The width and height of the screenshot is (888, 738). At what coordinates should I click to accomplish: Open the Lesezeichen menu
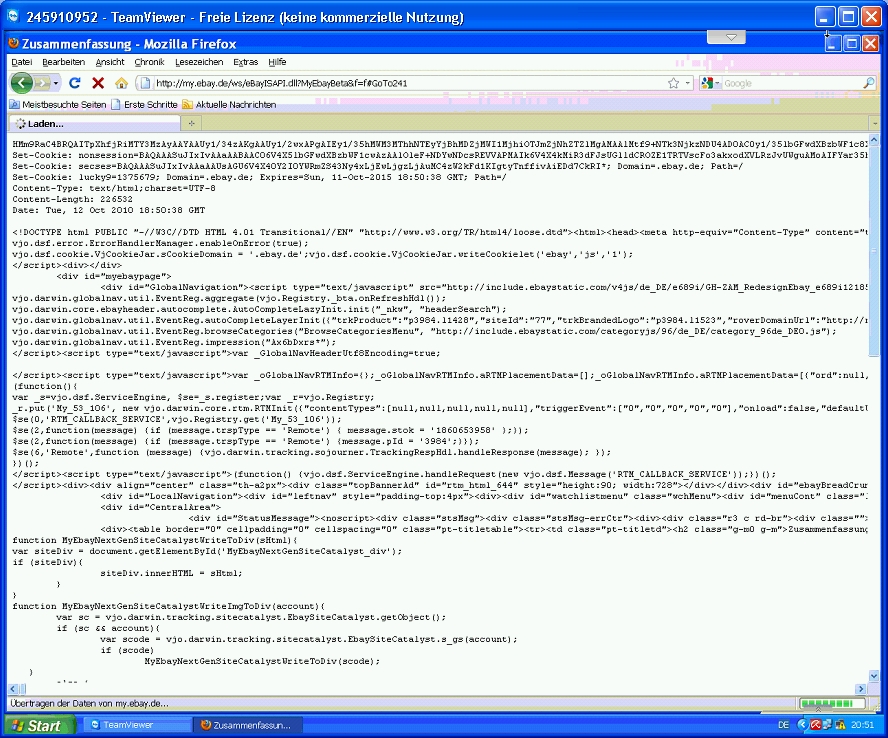[x=199, y=62]
